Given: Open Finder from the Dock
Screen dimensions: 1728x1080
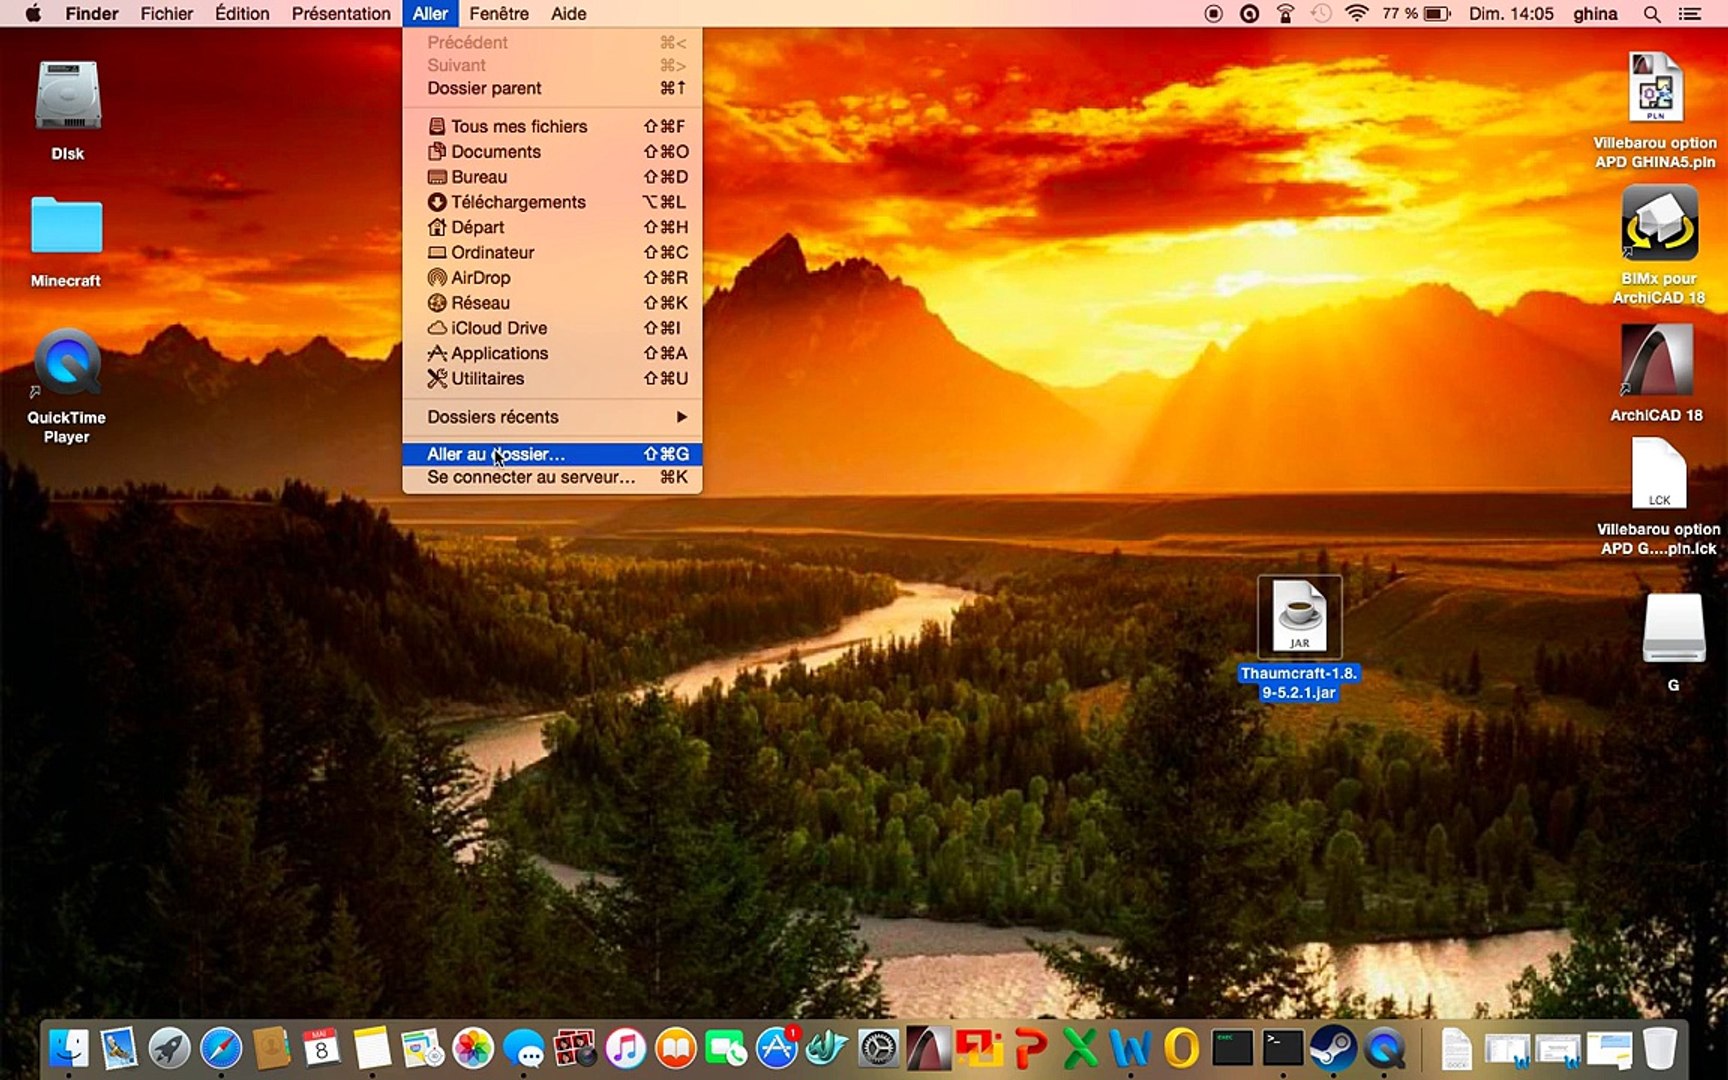Looking at the screenshot, I should click(69, 1048).
